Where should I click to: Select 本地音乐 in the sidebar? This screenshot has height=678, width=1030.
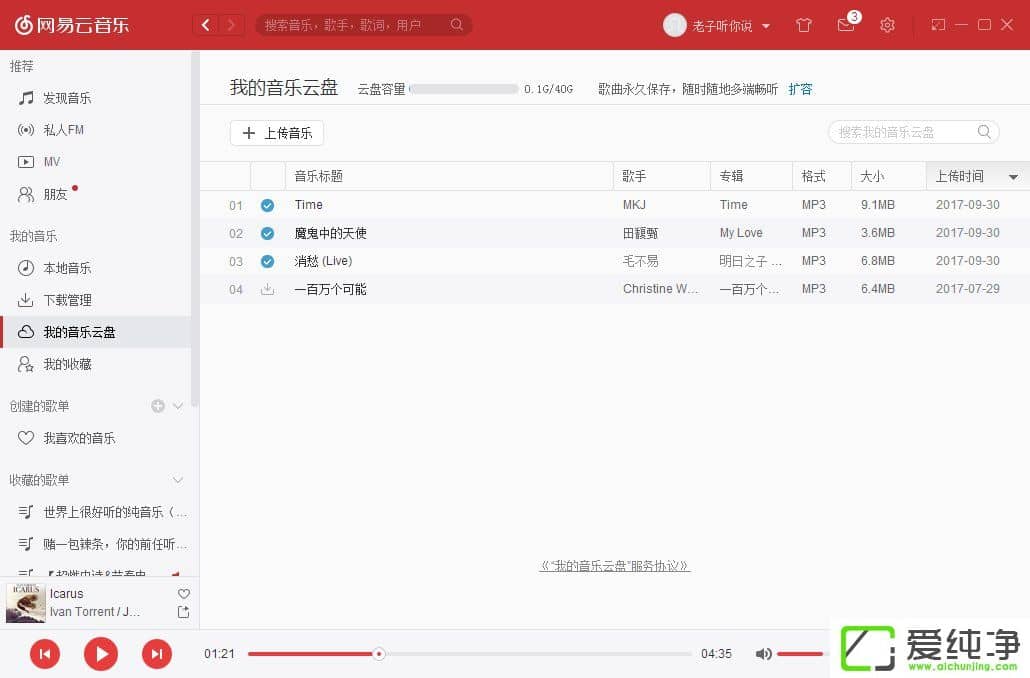[67, 268]
